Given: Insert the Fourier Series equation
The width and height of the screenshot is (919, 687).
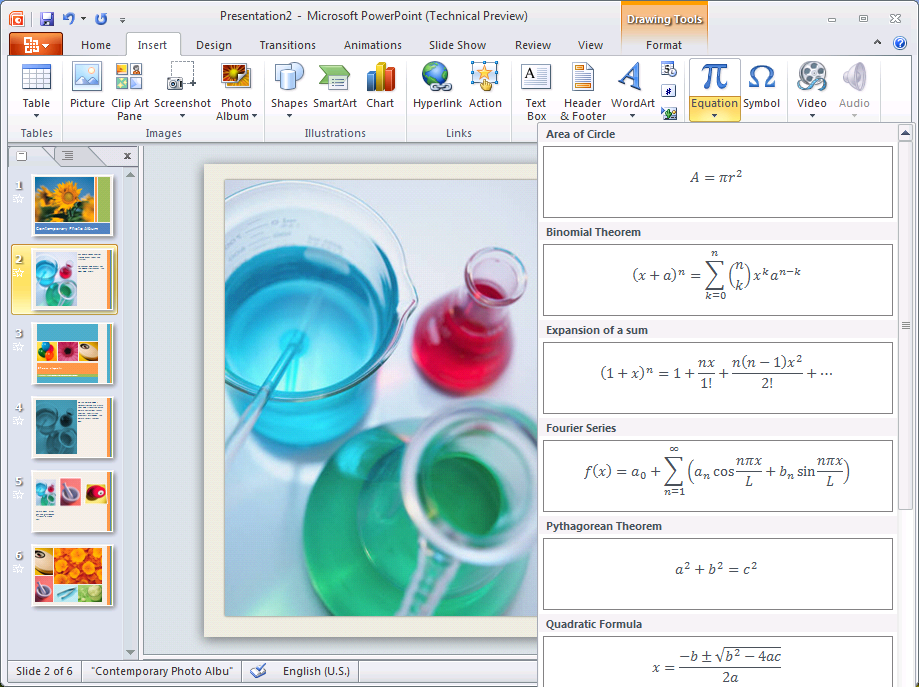Looking at the screenshot, I should click(717, 475).
